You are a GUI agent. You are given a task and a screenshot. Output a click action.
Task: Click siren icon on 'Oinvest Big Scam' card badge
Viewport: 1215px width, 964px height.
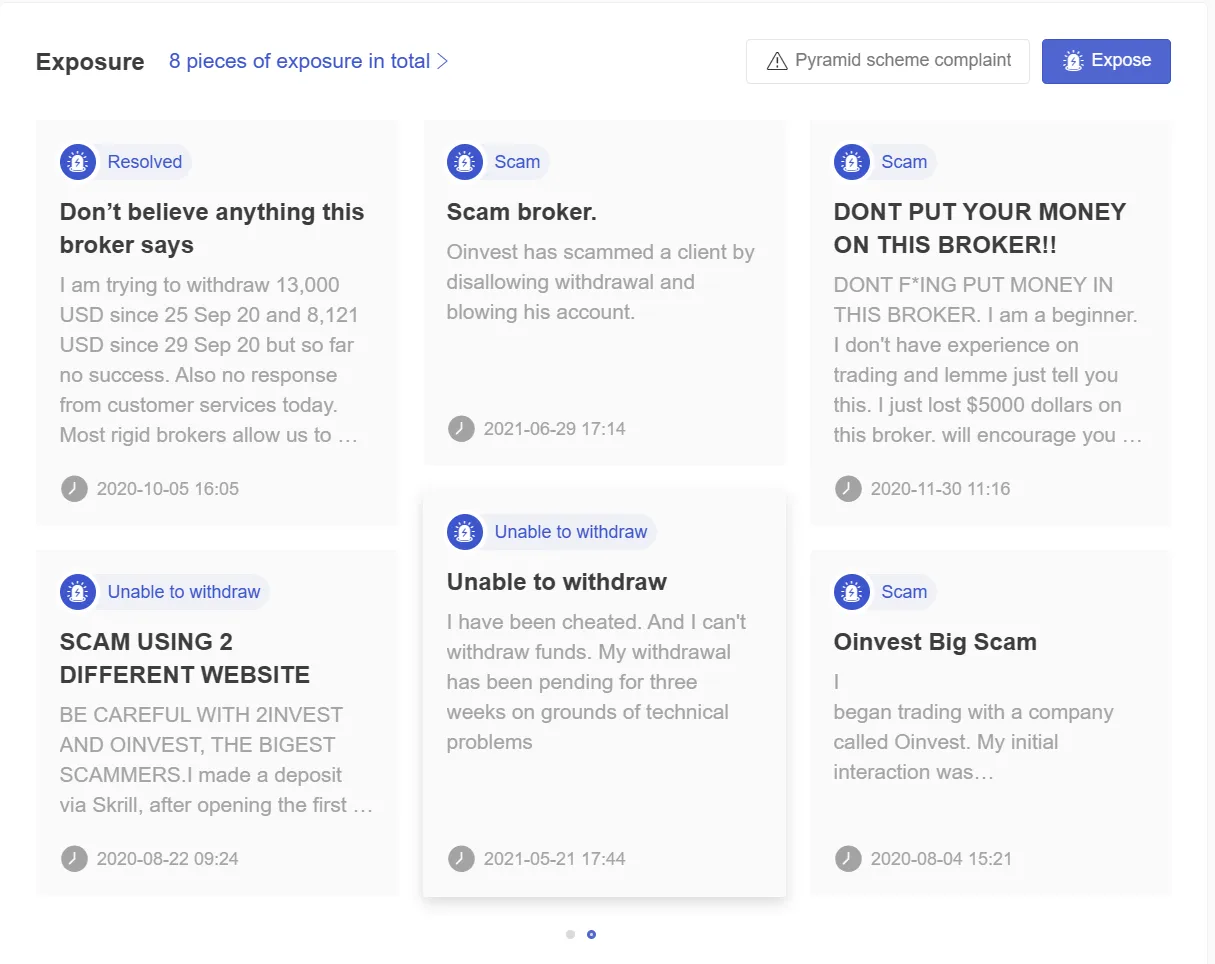point(852,592)
